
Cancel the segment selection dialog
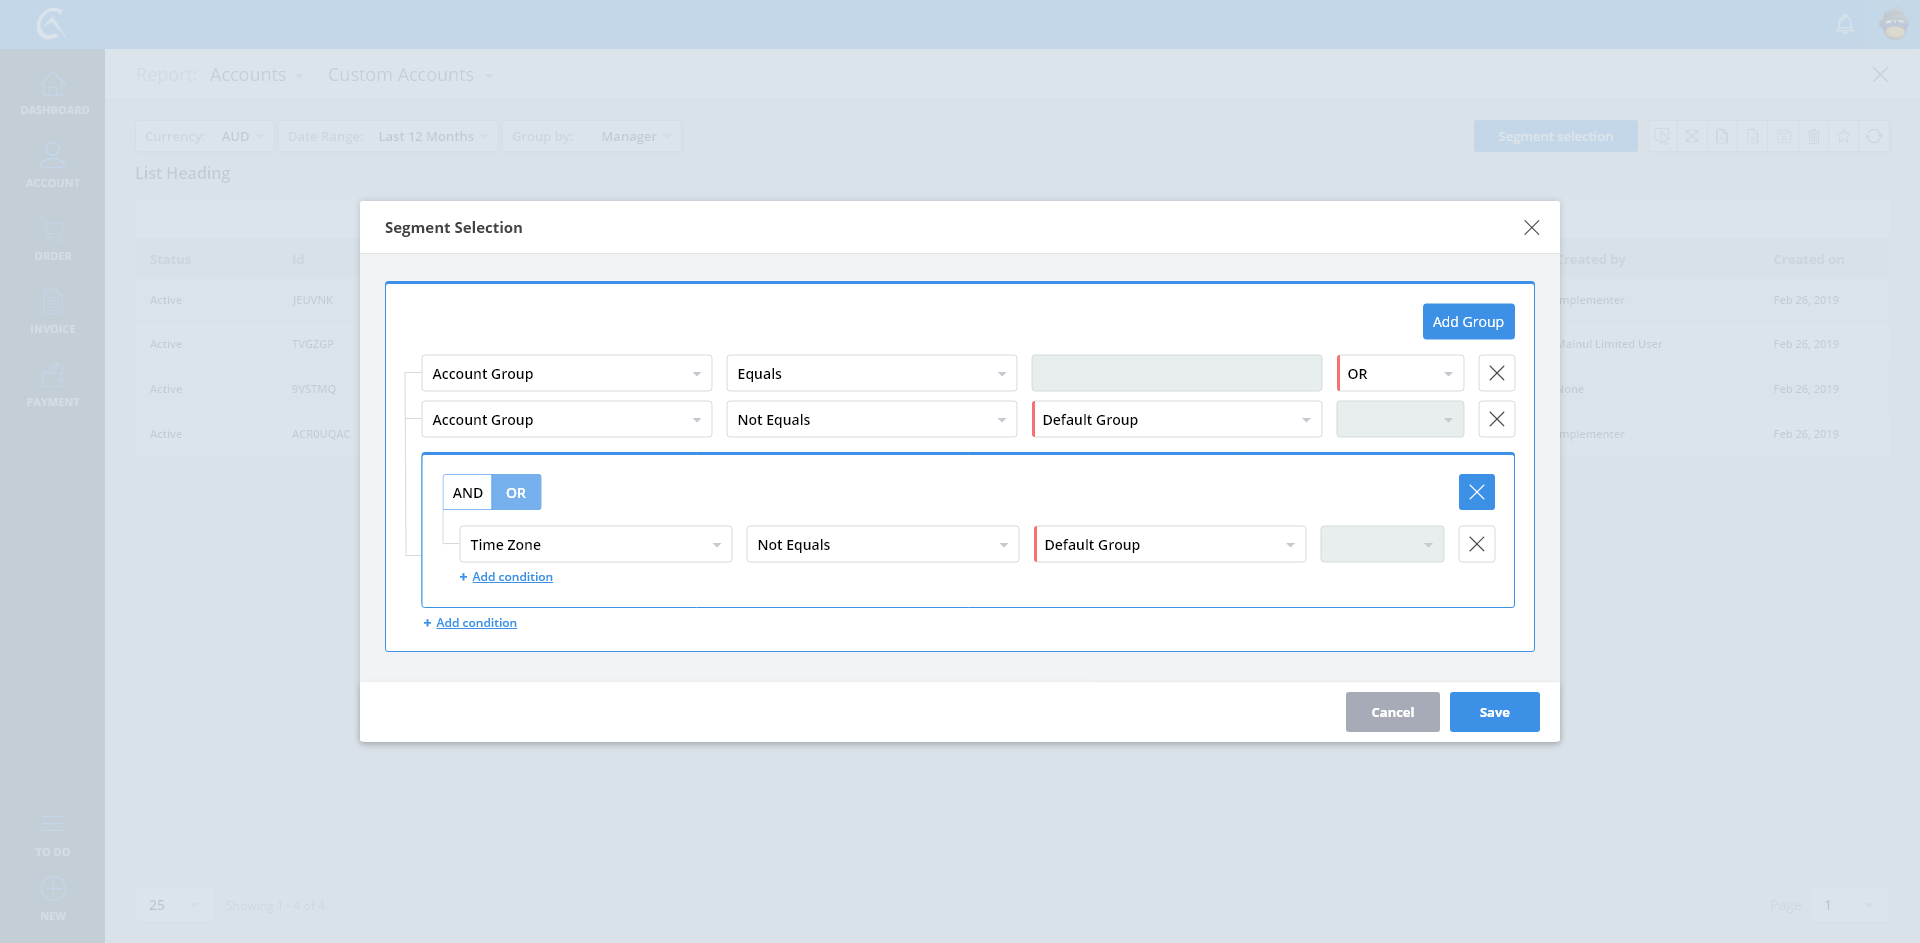coord(1392,712)
